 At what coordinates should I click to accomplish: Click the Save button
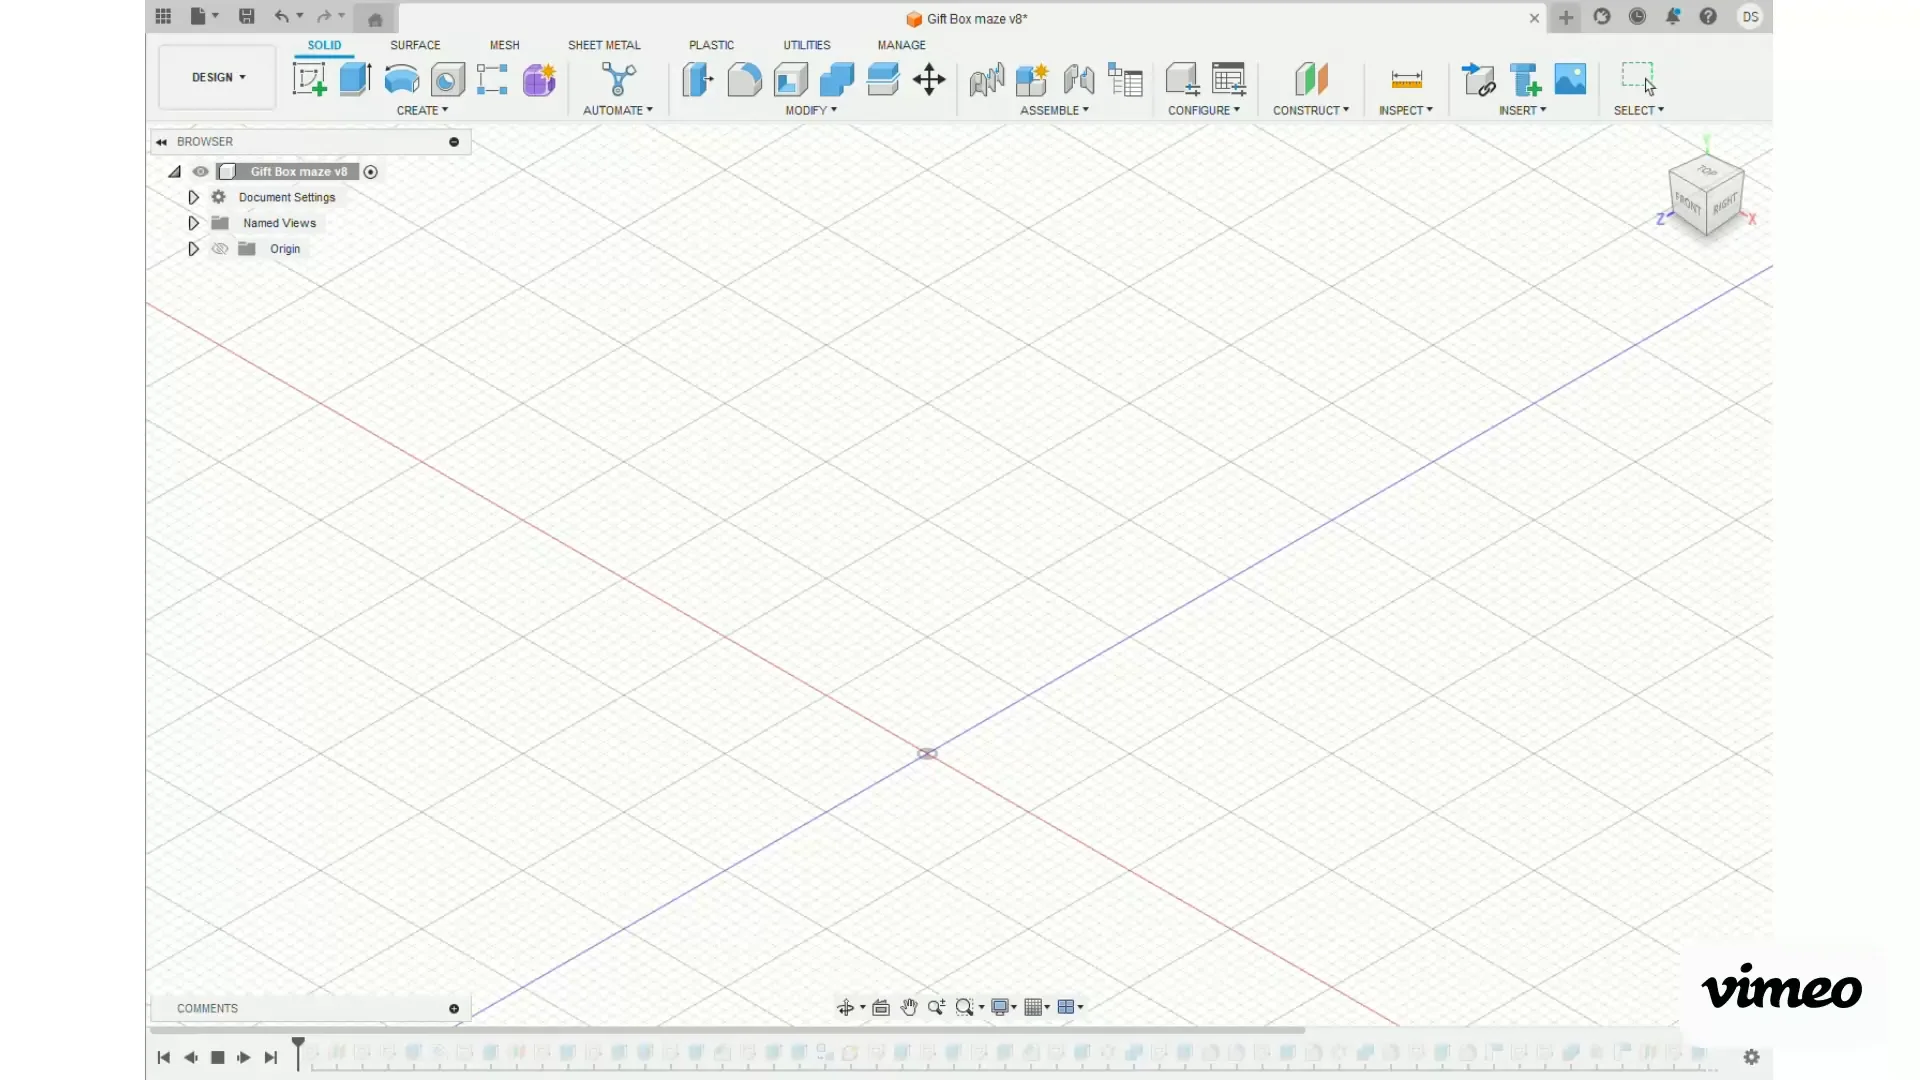pos(246,17)
